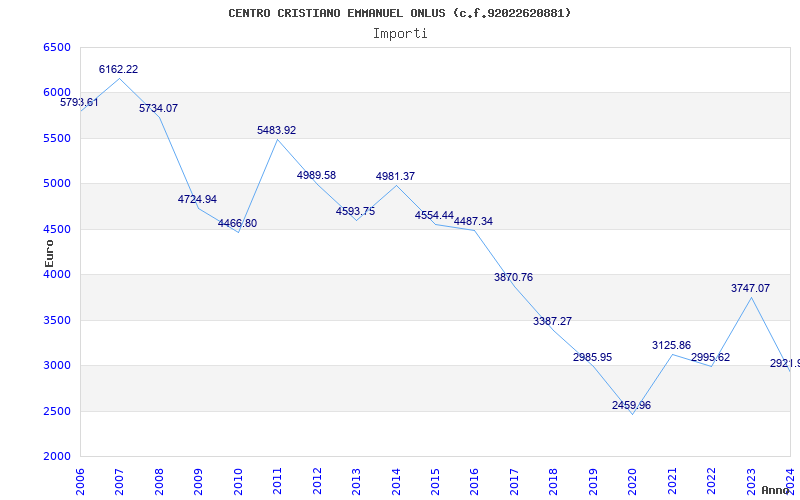Viewport: 800px width, 500px height.
Task: Click the 5734.07 data label
Action: point(159,108)
